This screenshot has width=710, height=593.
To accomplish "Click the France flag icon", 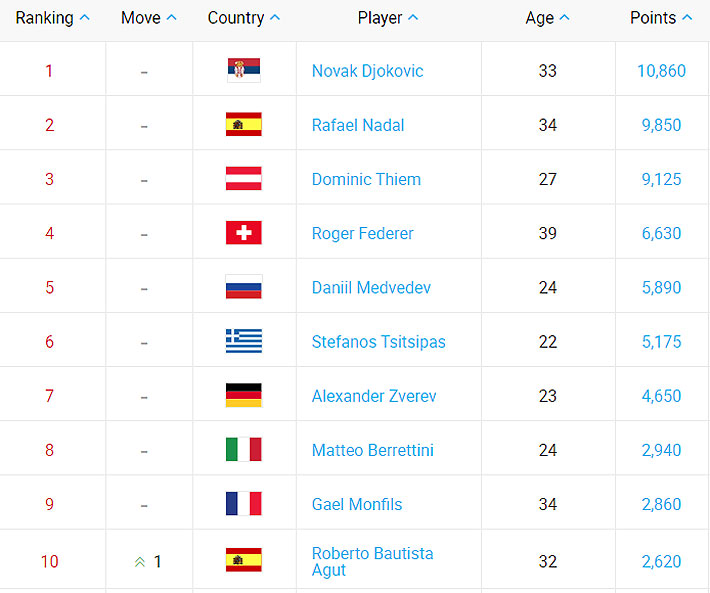I will 244,503.
